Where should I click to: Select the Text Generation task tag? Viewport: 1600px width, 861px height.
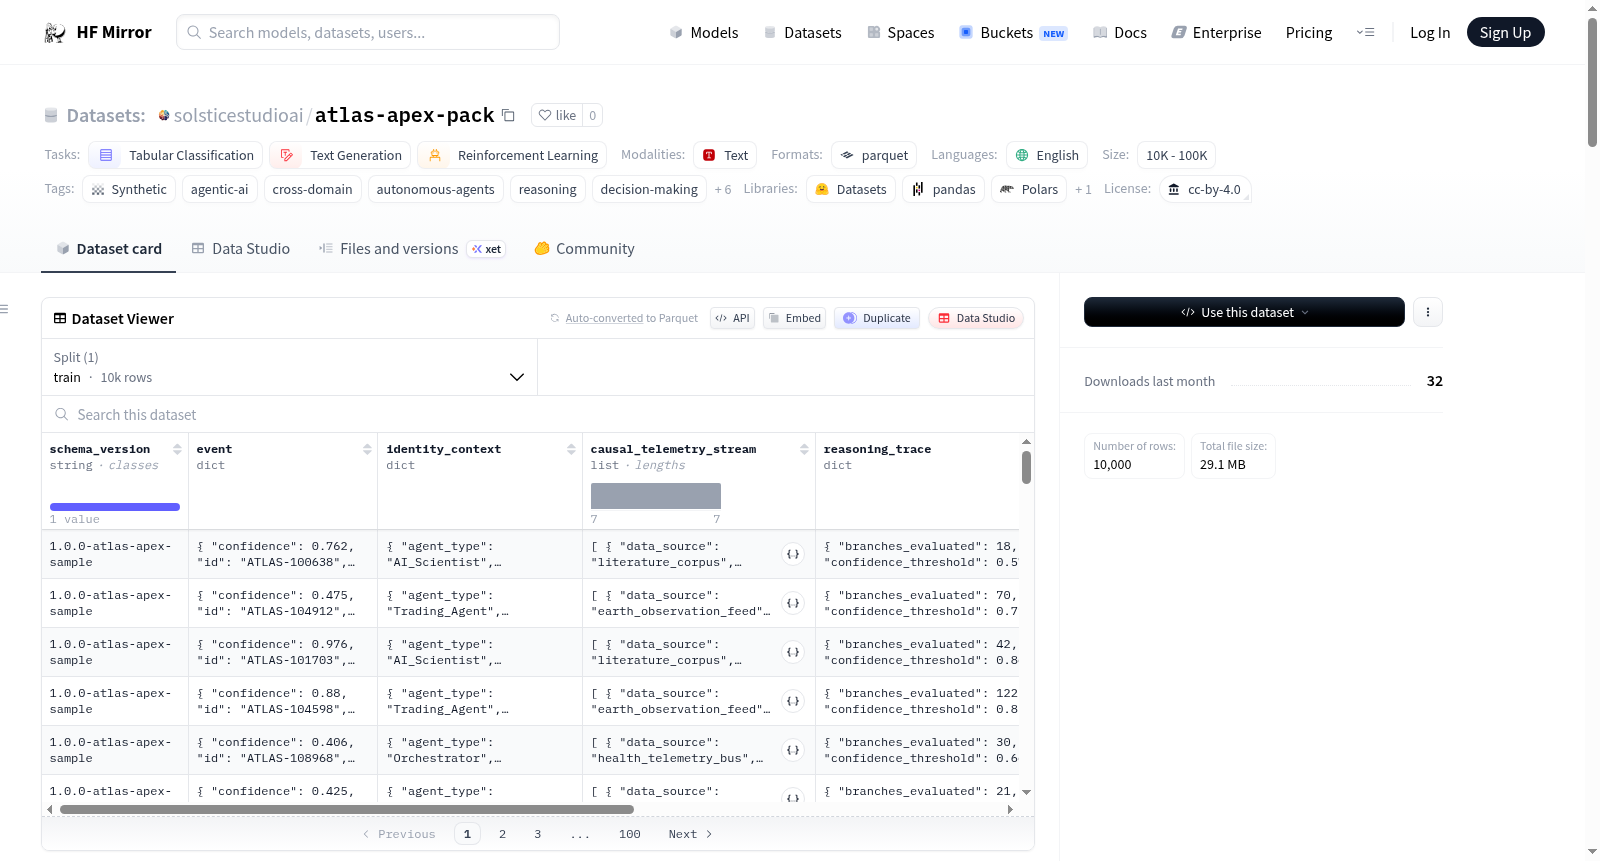341,155
